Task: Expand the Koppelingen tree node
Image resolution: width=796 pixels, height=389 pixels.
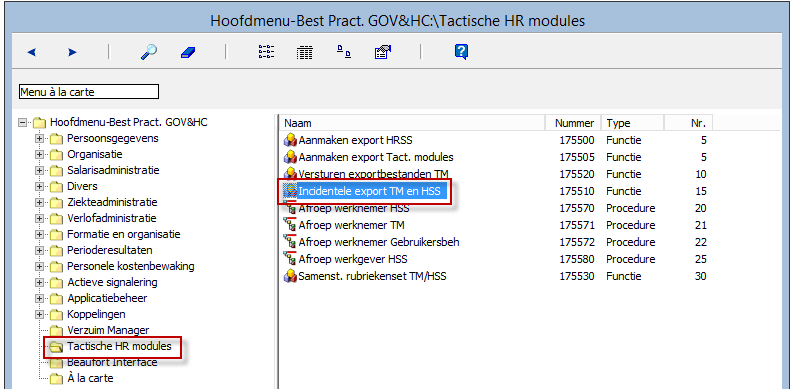Action: pos(39,314)
